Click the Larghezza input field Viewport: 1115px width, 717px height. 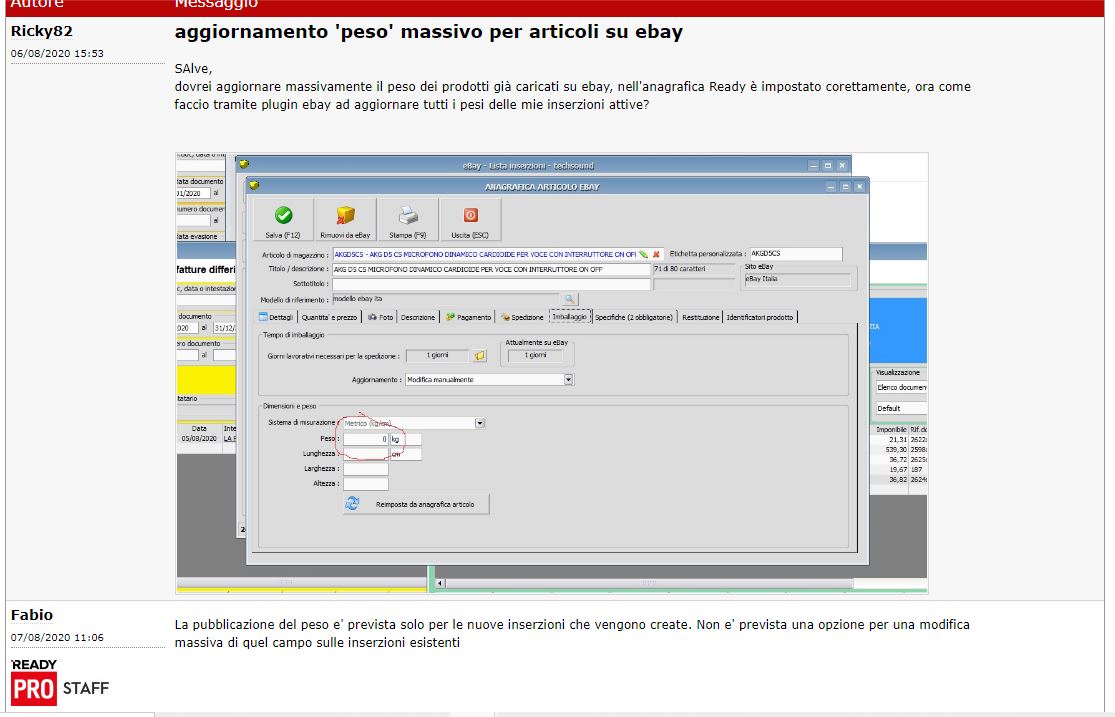click(x=366, y=469)
